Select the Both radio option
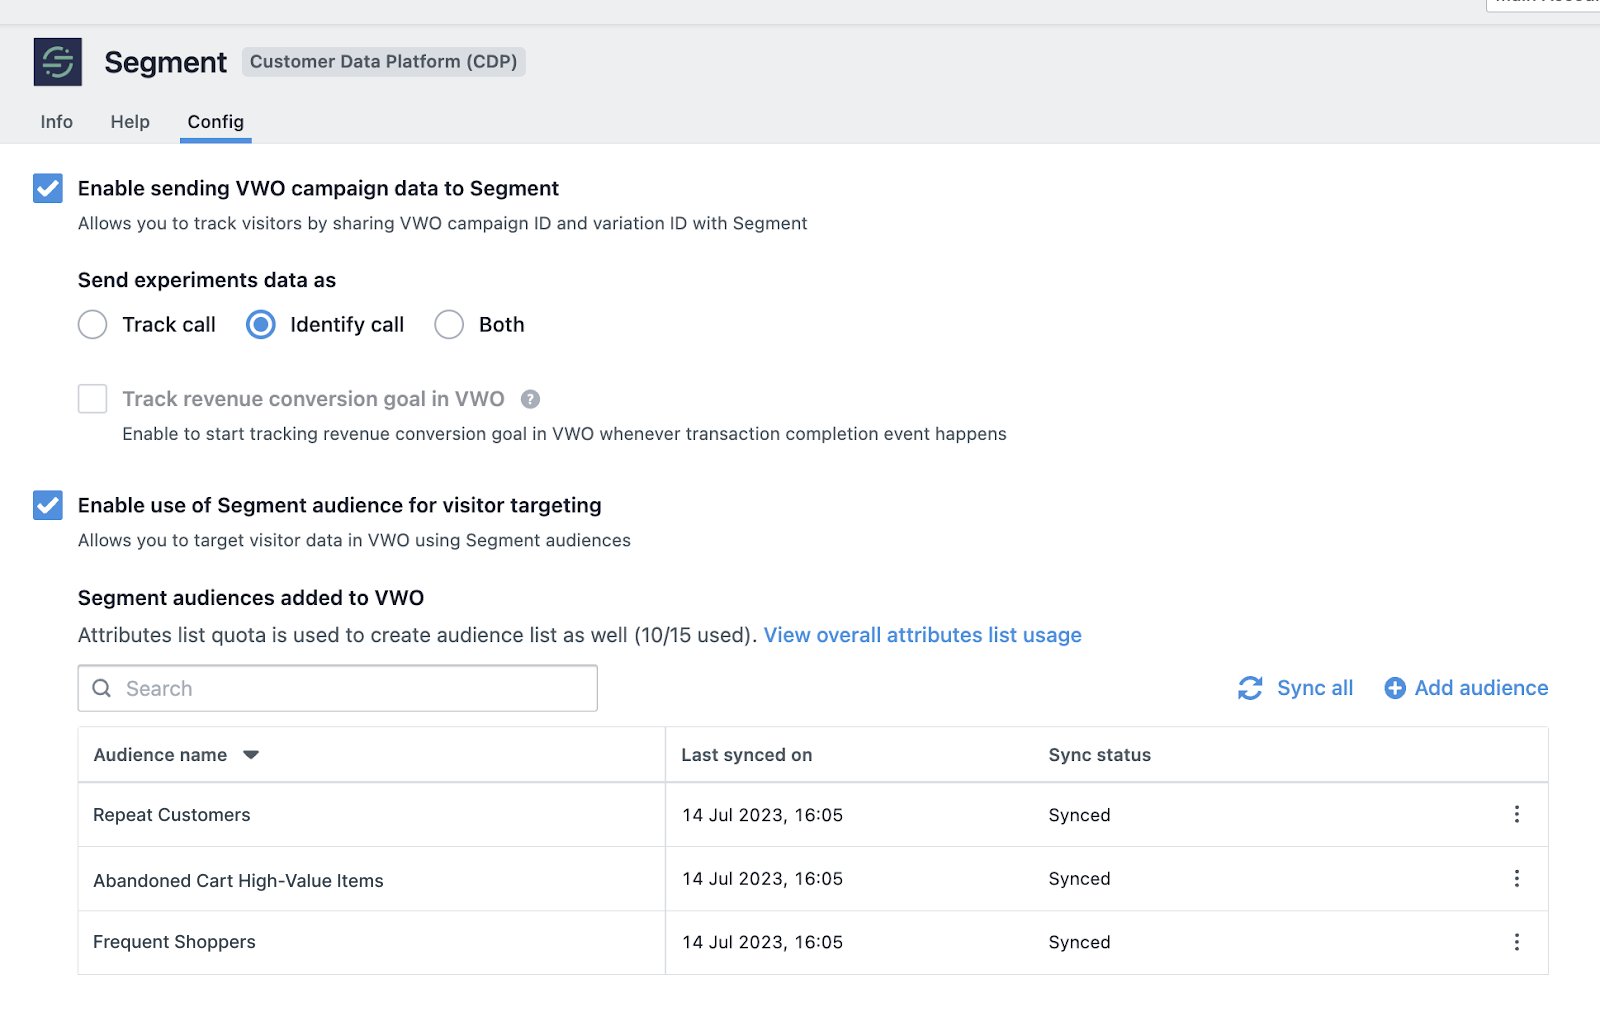 [449, 325]
